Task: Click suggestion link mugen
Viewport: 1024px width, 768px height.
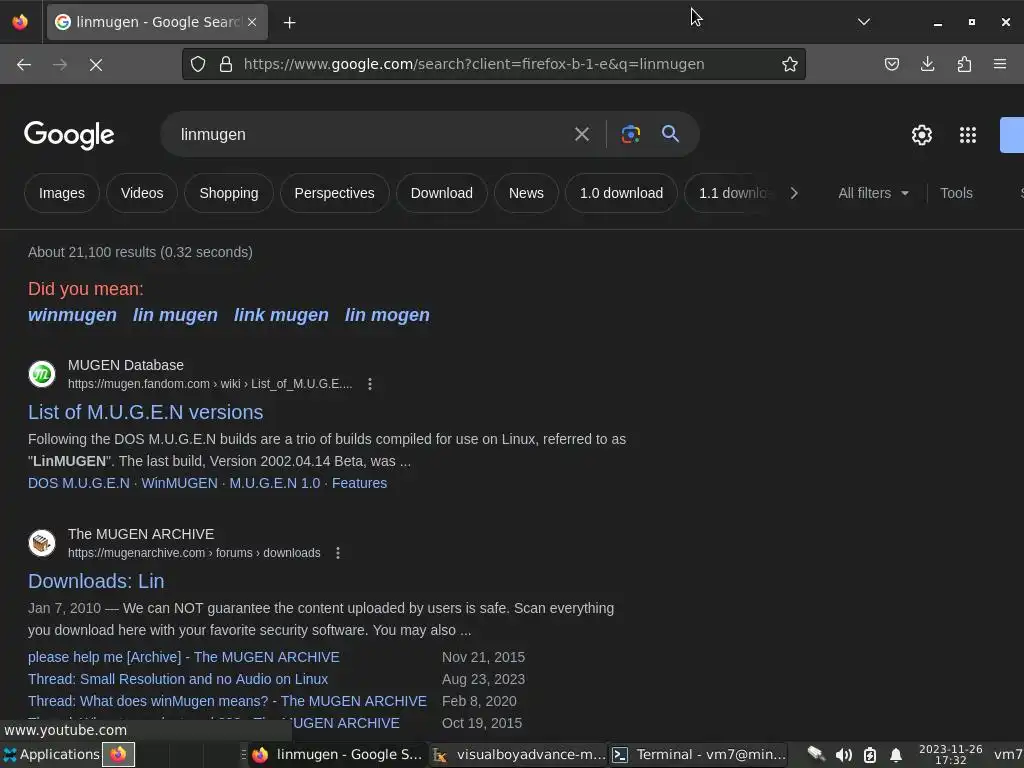Action: [281, 315]
